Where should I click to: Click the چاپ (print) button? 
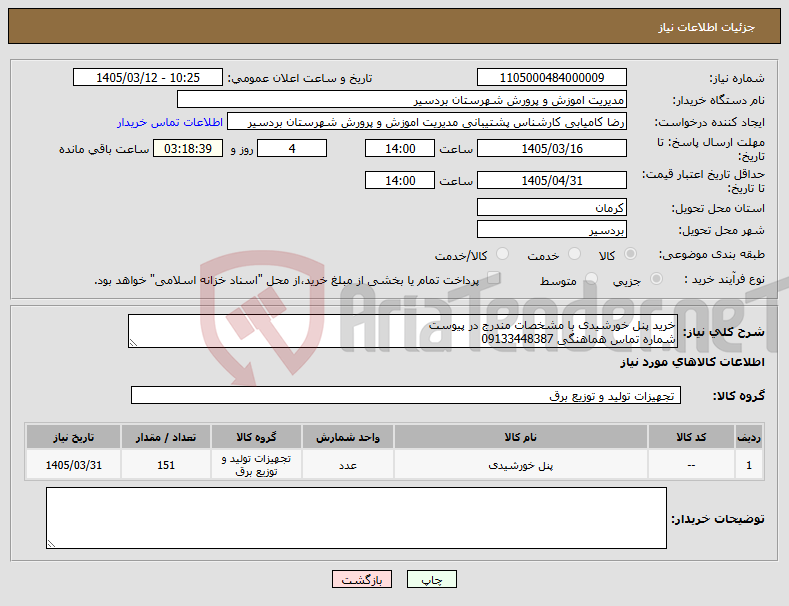point(431,579)
